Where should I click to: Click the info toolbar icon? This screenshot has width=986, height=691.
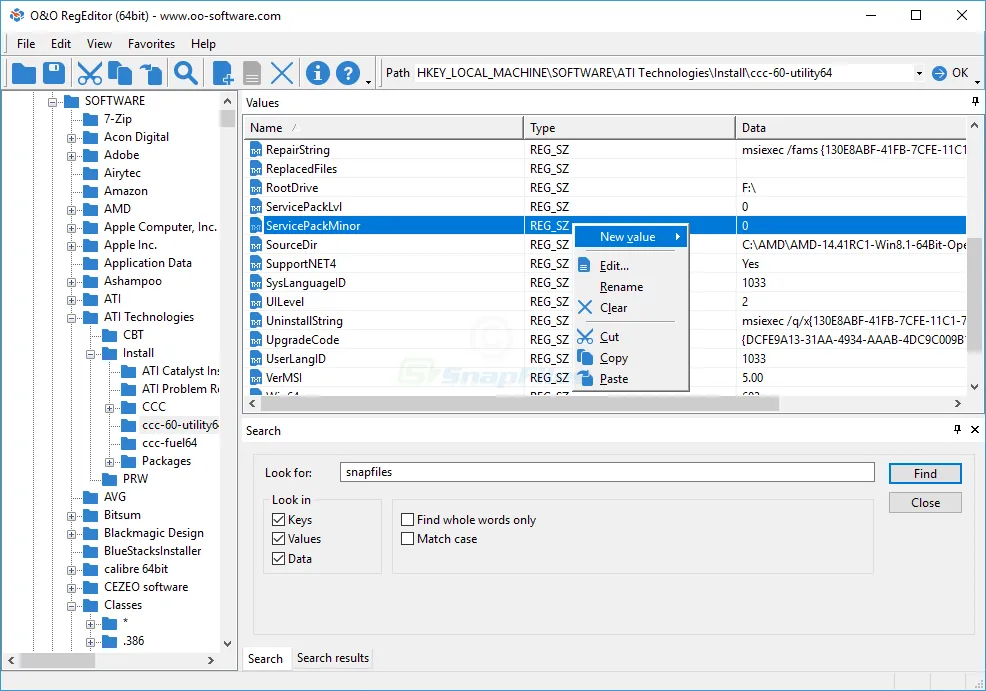[x=318, y=74]
